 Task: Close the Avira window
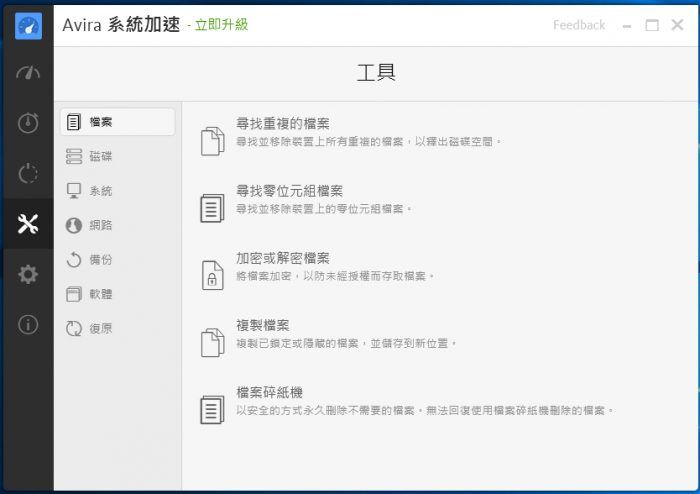[x=677, y=25]
